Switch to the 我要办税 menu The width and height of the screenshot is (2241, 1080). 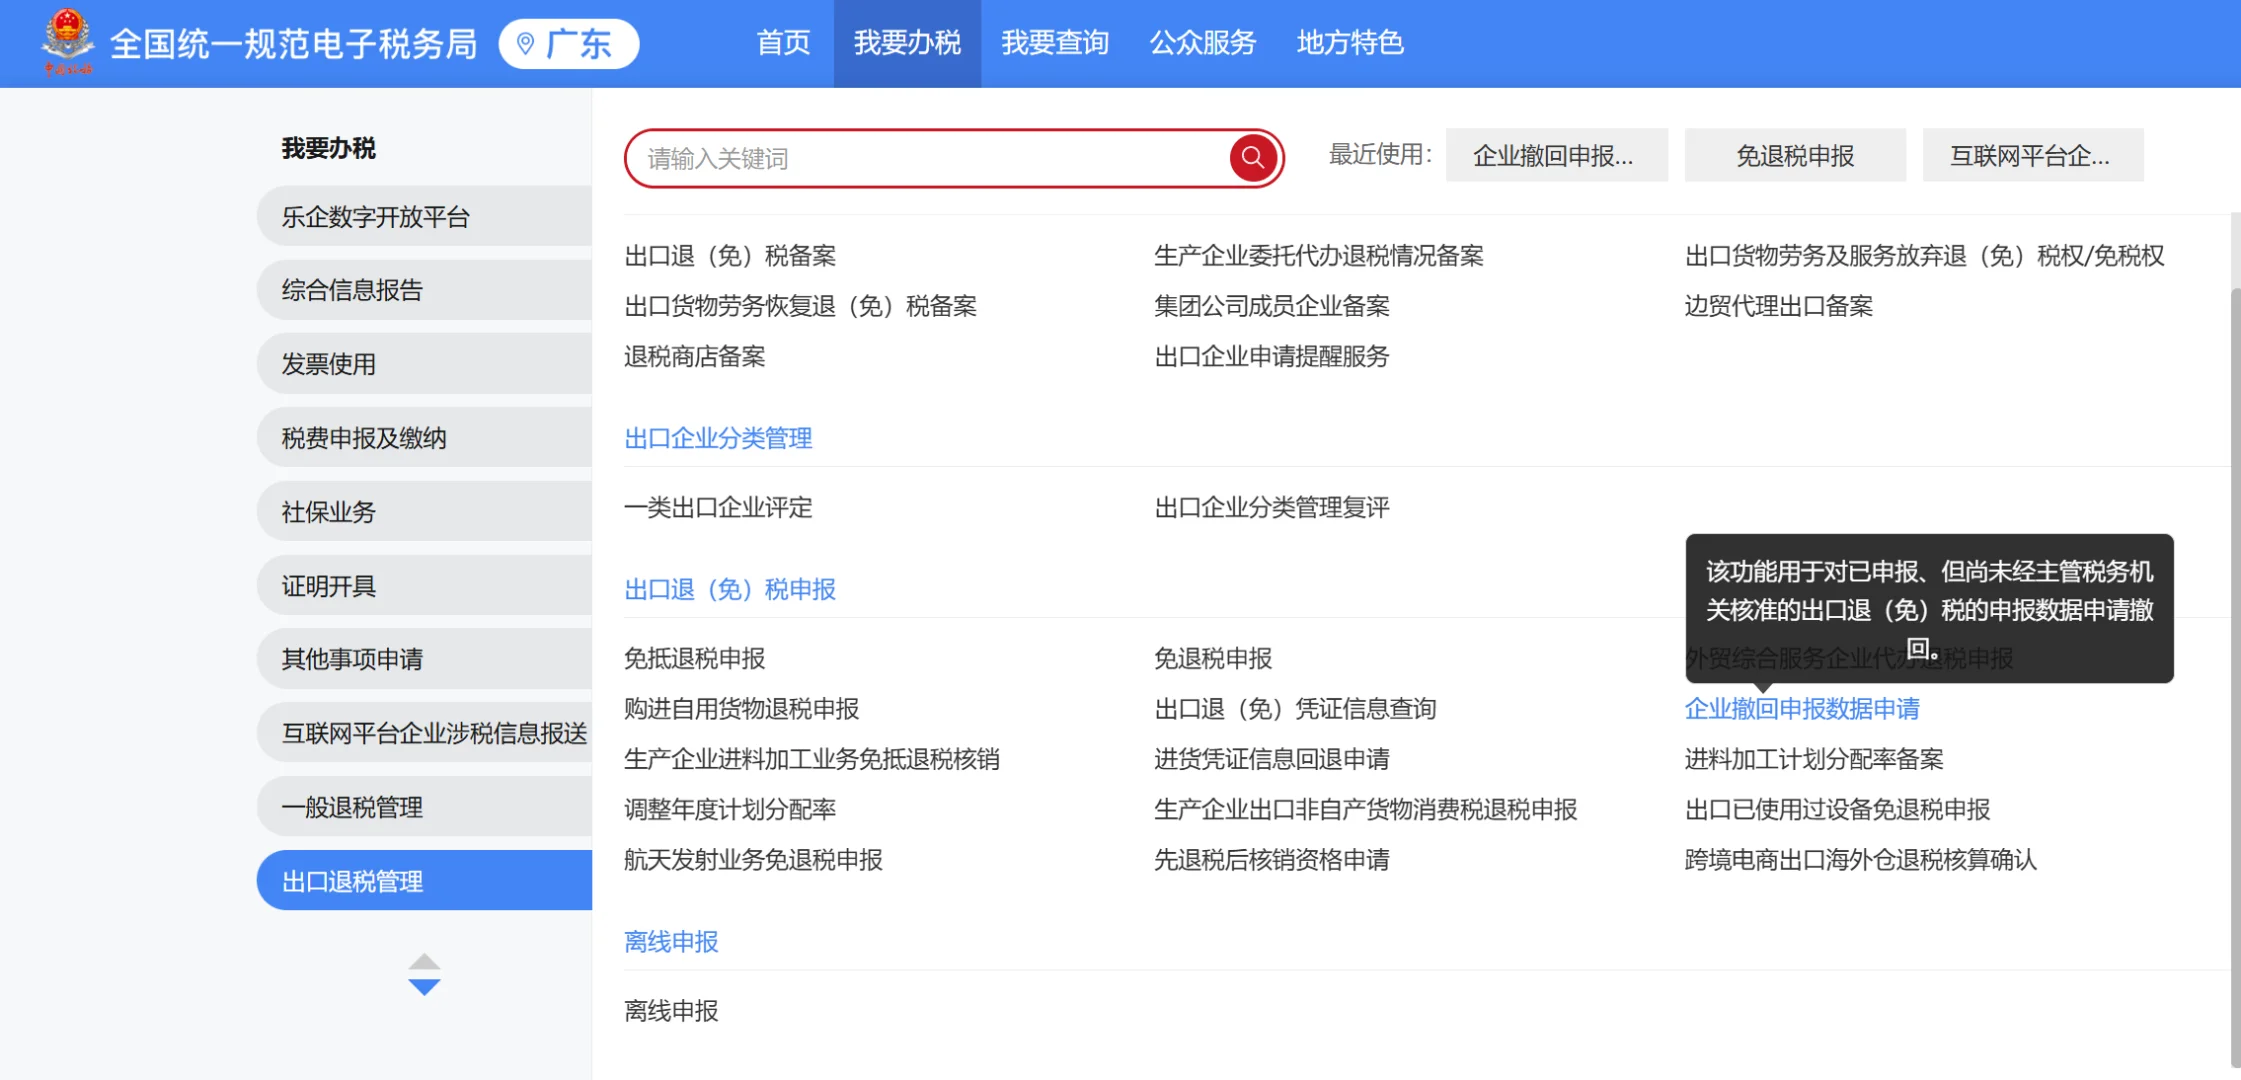(906, 43)
